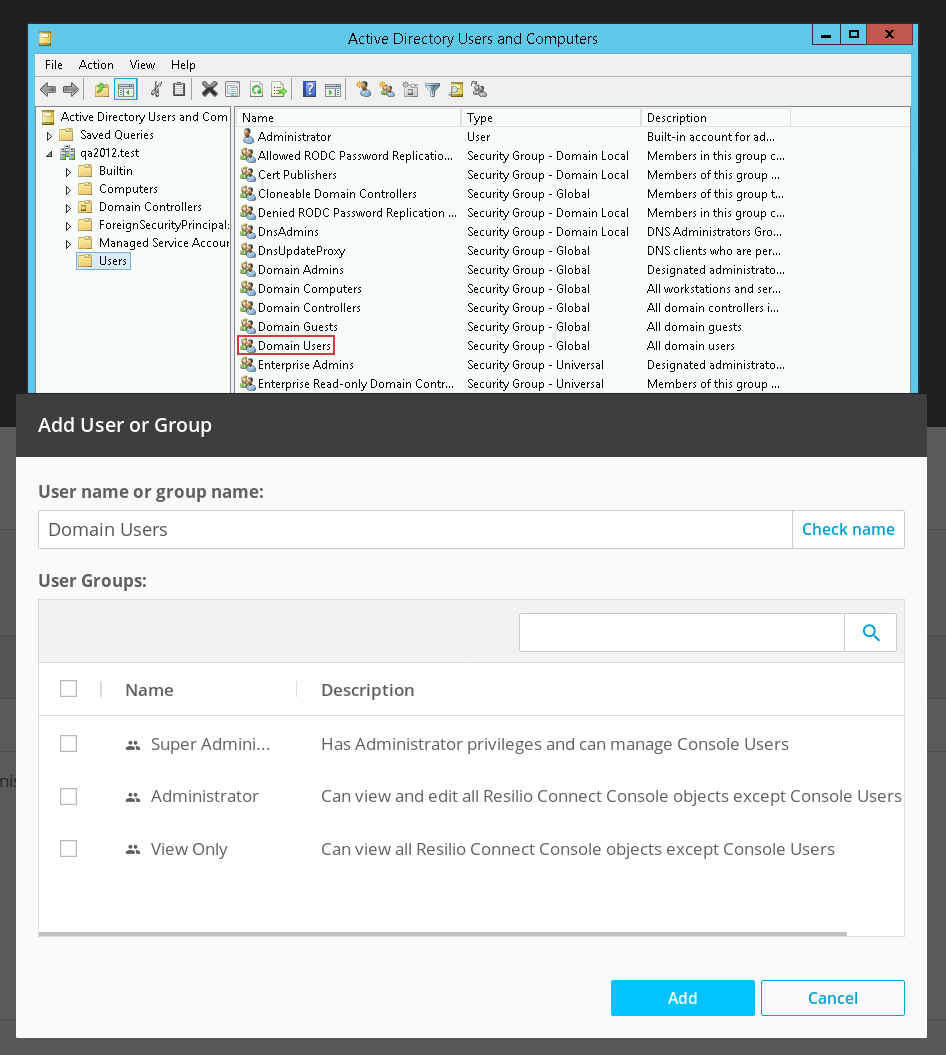Collapse the qa2012.test domain node
The height and width of the screenshot is (1055, 946).
49,154
